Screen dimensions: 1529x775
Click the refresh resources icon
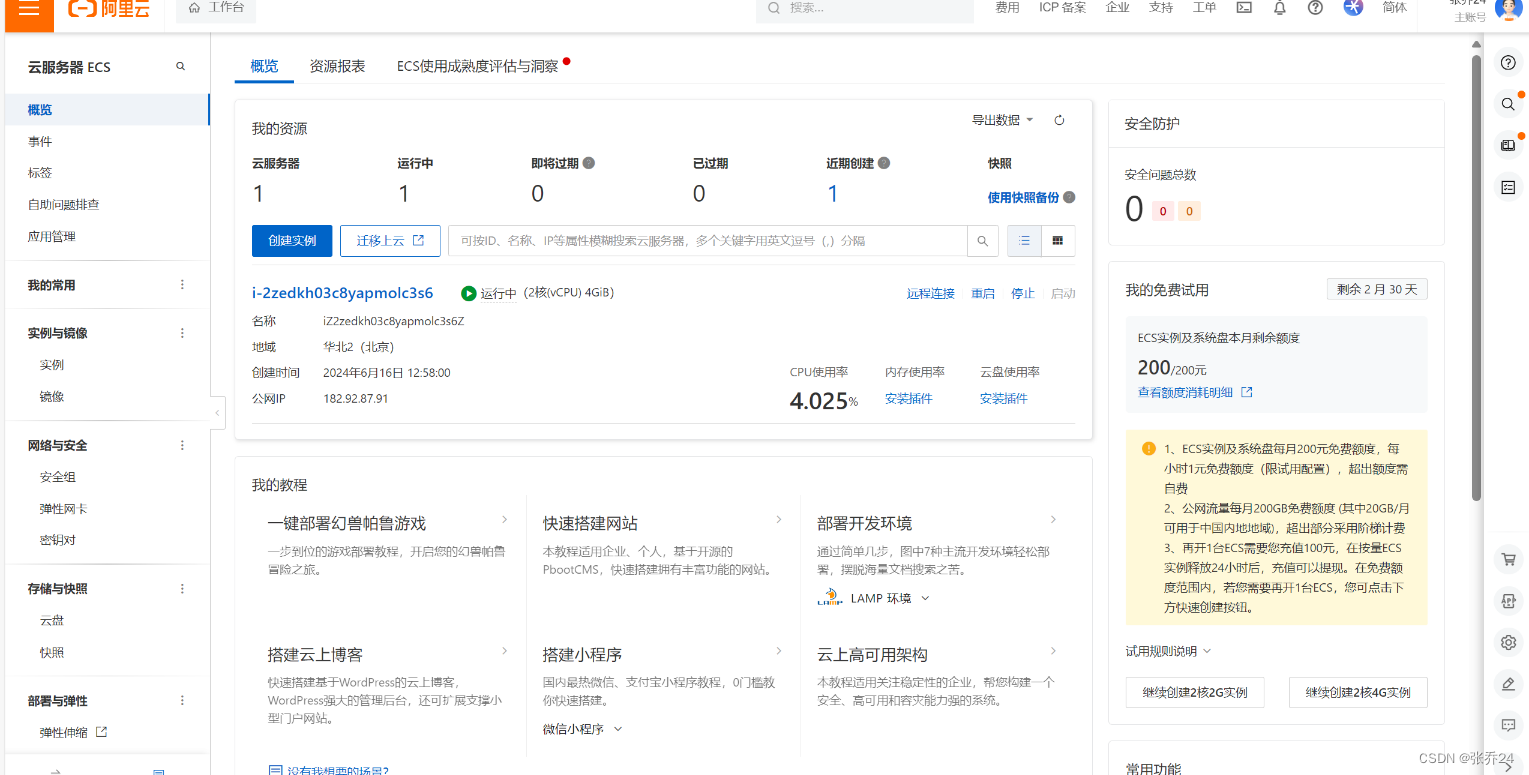[x=1059, y=120]
